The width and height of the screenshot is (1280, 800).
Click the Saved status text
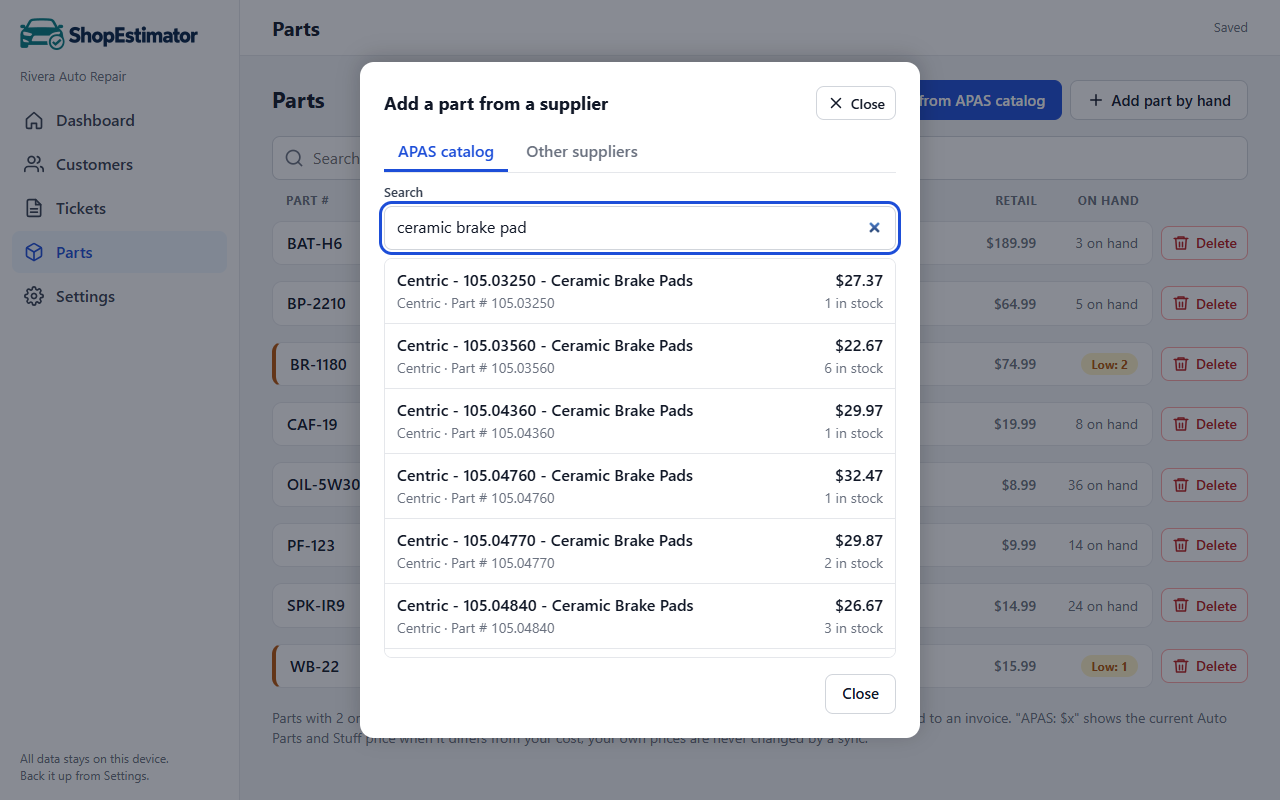tap(1230, 28)
